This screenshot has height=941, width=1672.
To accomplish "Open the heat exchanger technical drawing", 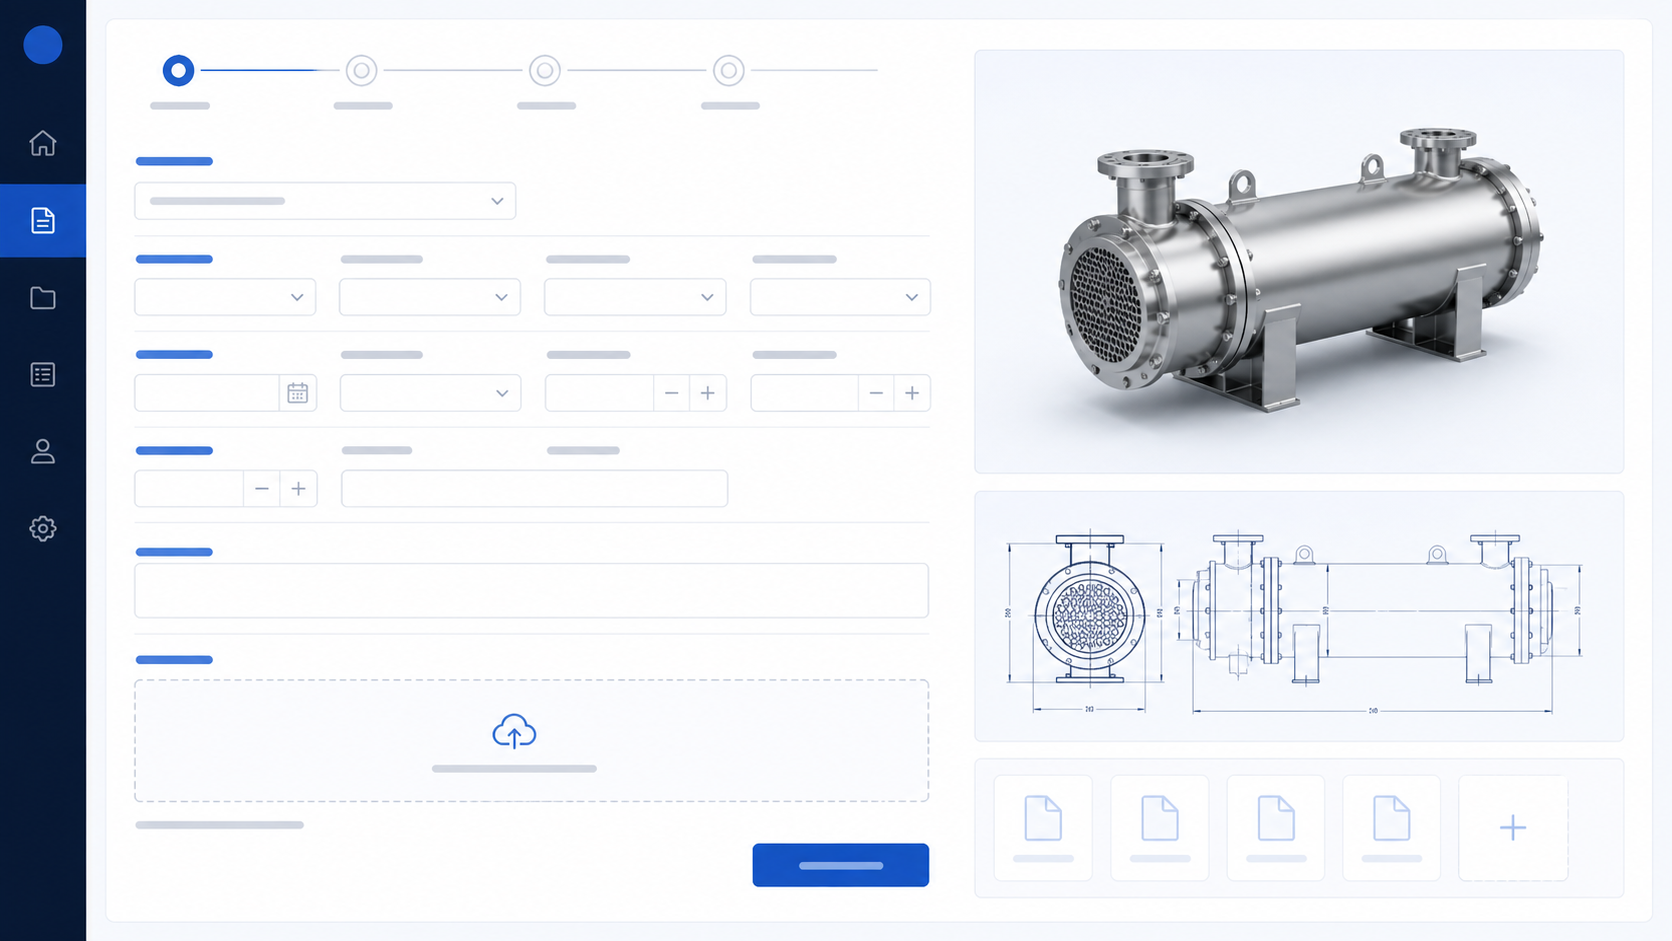I will point(1299,616).
